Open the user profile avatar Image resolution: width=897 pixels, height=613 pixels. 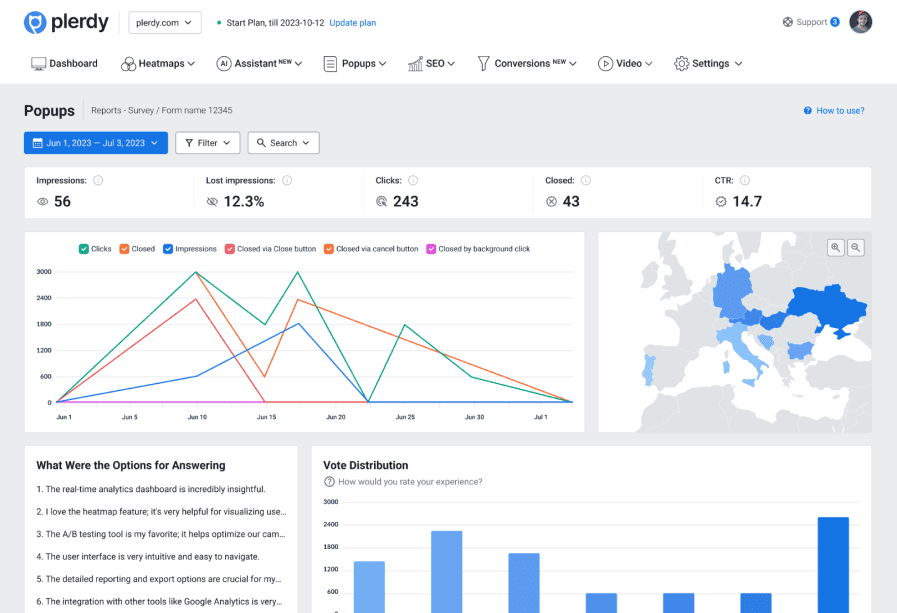[860, 22]
